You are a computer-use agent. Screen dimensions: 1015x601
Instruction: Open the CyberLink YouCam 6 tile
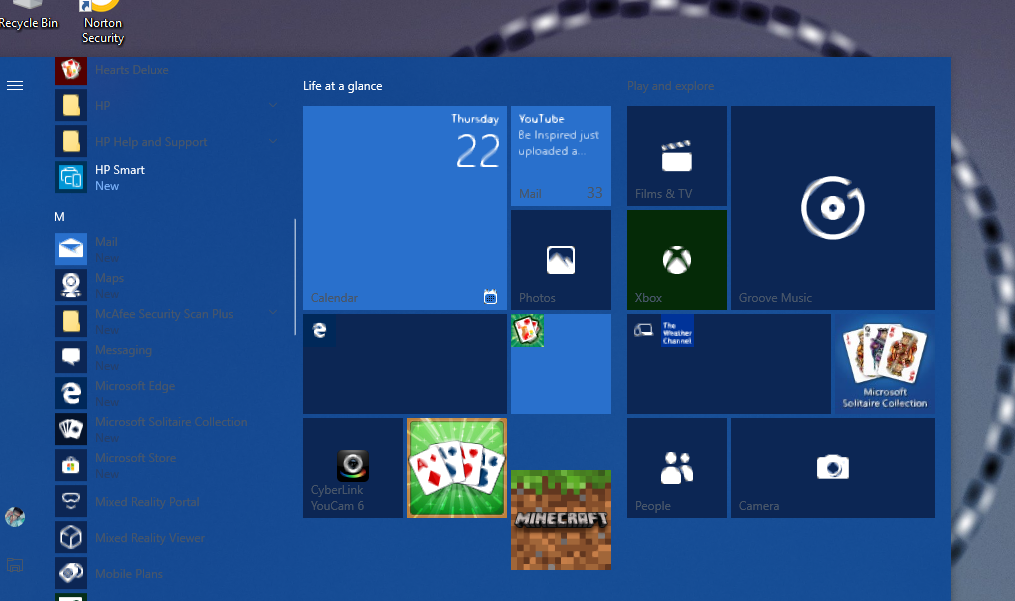pos(353,468)
